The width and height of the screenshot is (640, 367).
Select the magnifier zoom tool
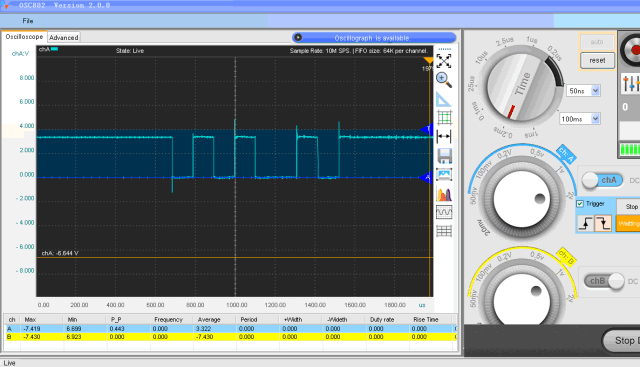[x=444, y=80]
